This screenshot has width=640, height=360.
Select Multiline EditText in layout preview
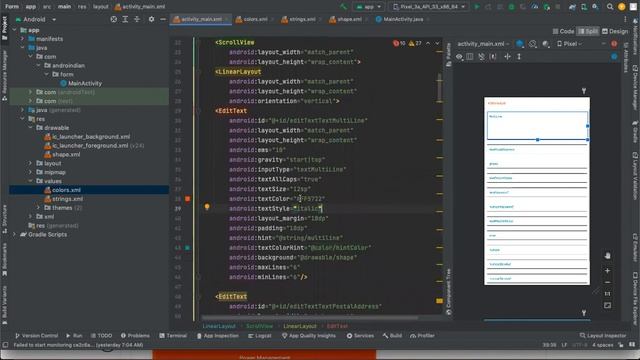click(537, 126)
